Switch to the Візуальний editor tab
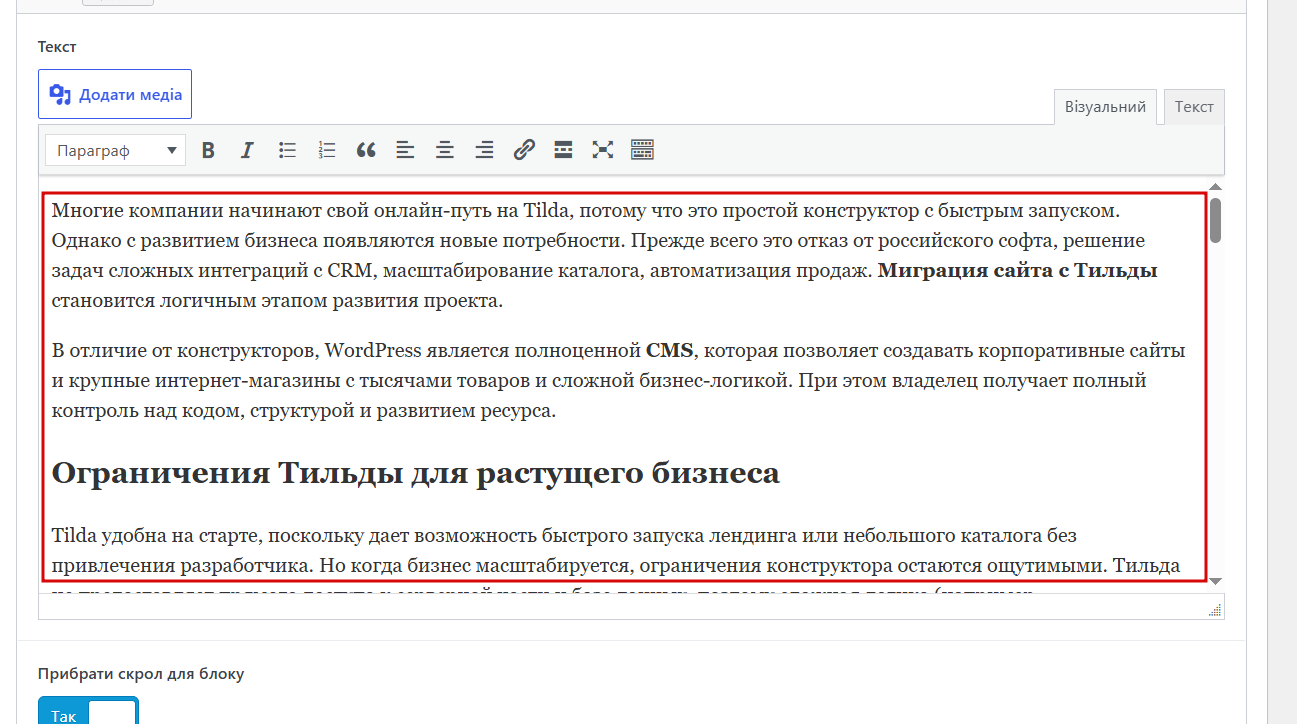1297x724 pixels. tap(1105, 107)
